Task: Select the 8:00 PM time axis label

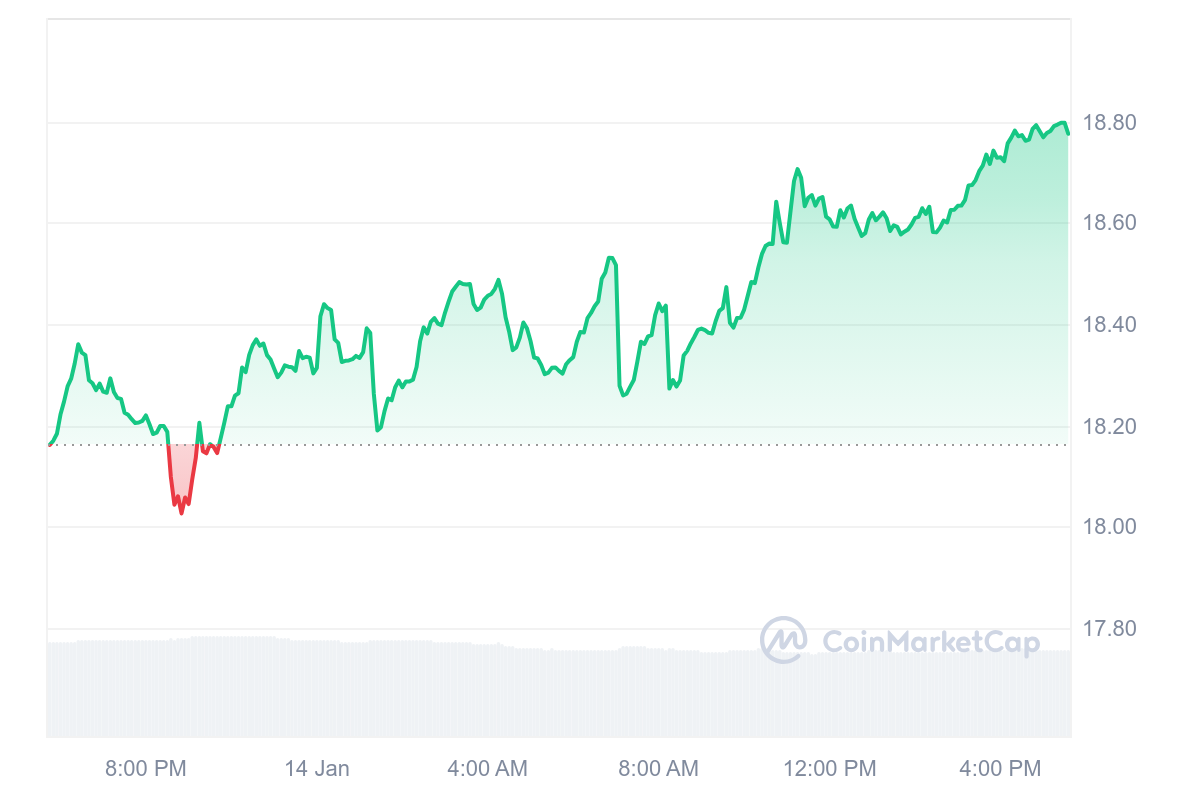Action: [145, 769]
